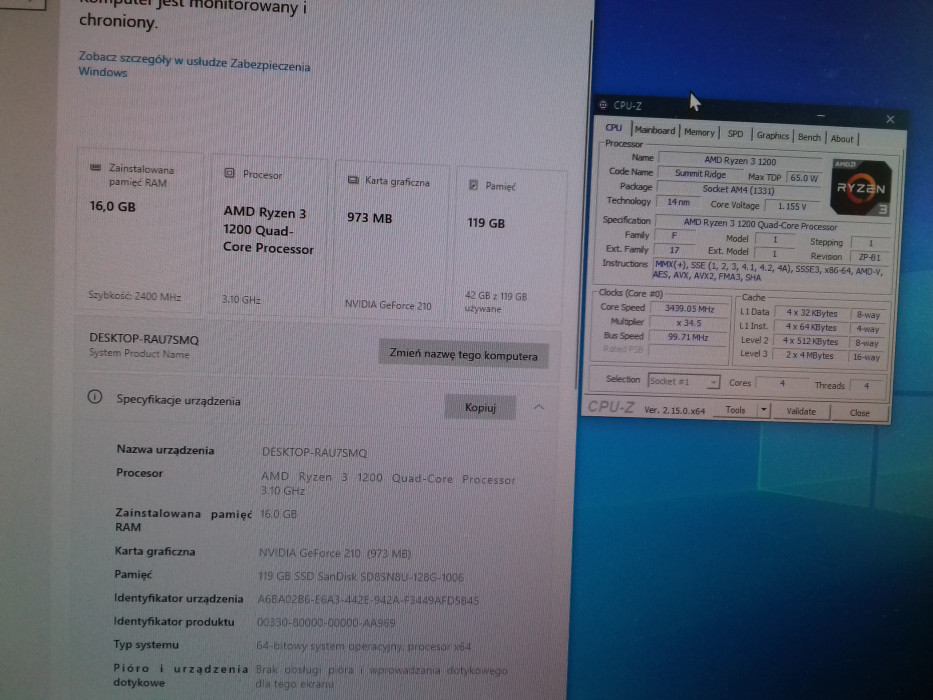
Task: Click the Core Speed value 3439.05 MHz
Action: tap(690, 308)
